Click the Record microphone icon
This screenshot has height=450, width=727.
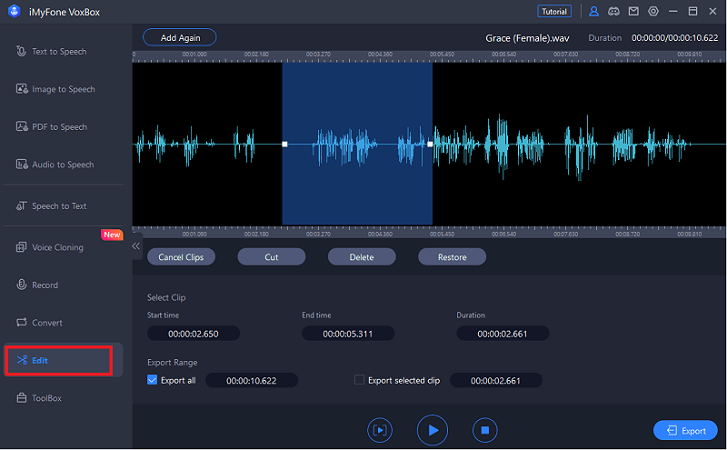(21, 285)
